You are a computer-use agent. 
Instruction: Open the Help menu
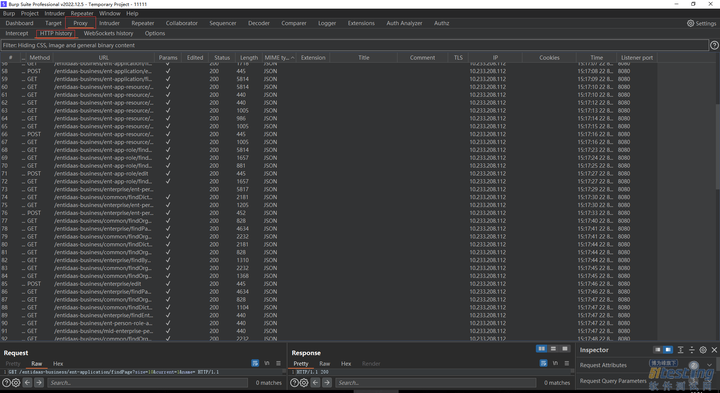[x=132, y=13]
